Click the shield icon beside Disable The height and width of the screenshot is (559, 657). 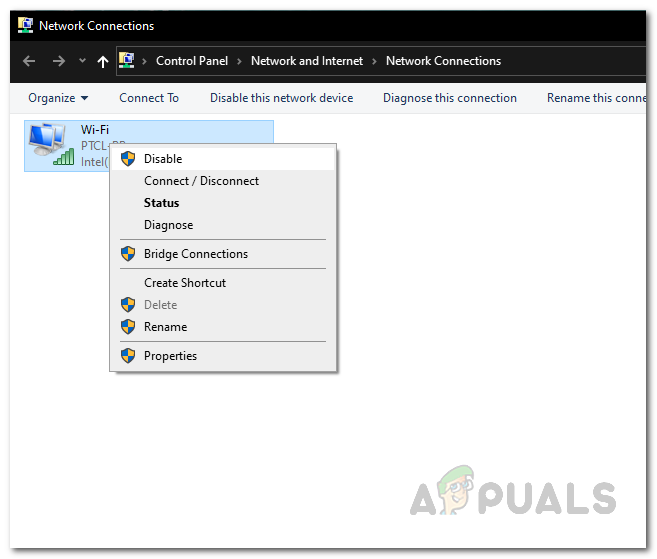point(128,159)
